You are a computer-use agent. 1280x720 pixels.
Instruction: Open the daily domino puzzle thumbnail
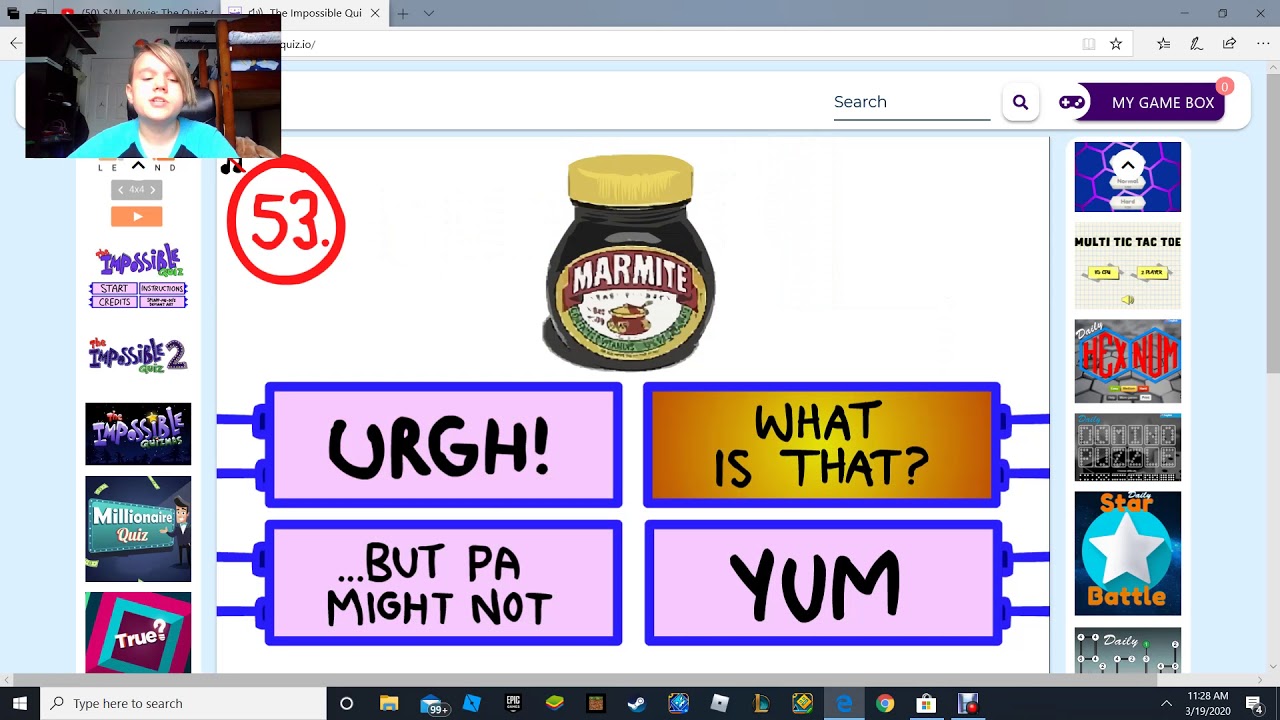(1127, 446)
